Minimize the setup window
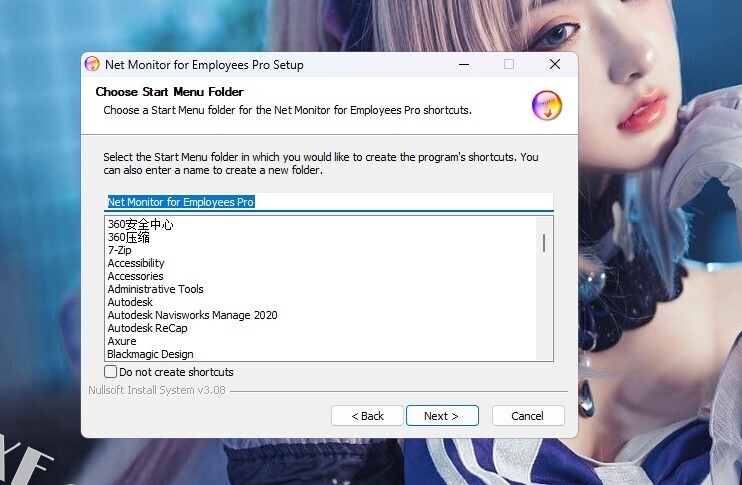 coord(464,65)
